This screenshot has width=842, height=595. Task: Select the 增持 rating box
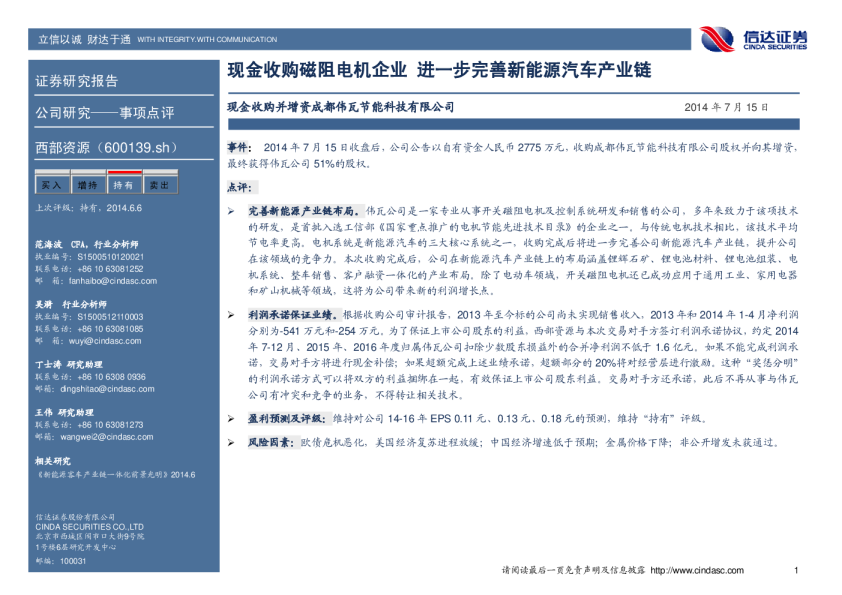tap(87, 185)
